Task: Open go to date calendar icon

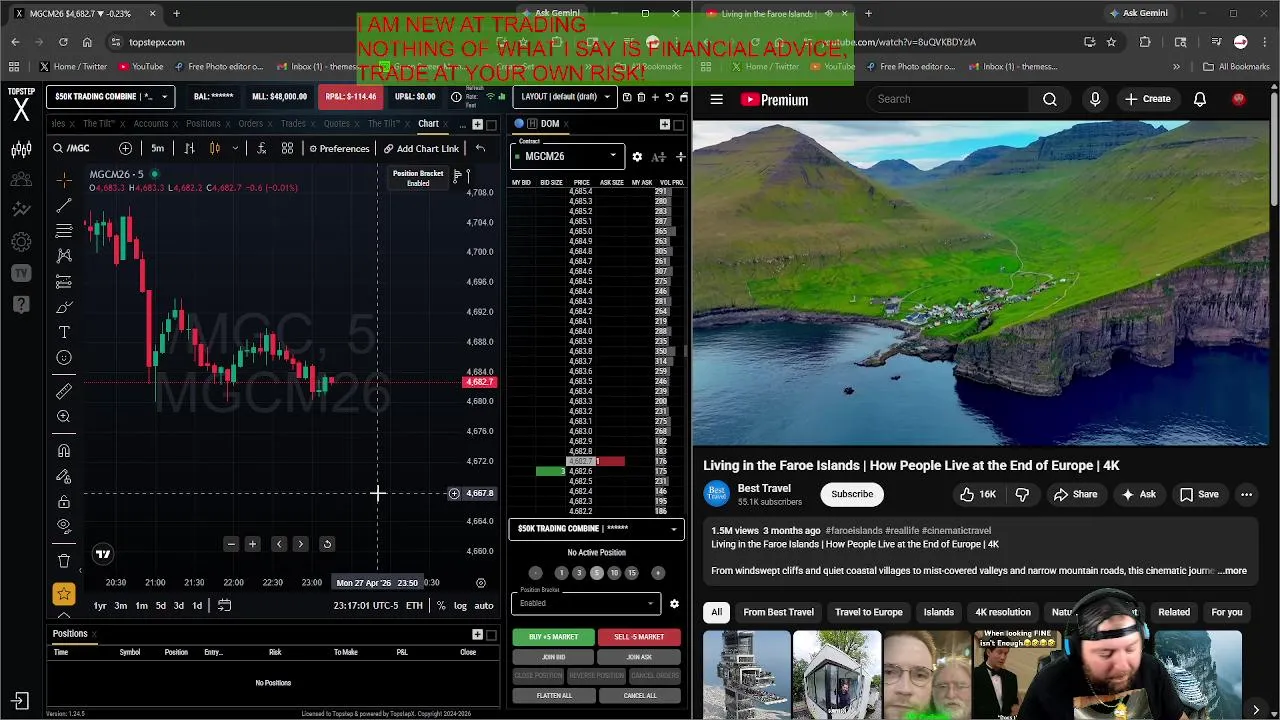Action: pyautogui.click(x=224, y=605)
